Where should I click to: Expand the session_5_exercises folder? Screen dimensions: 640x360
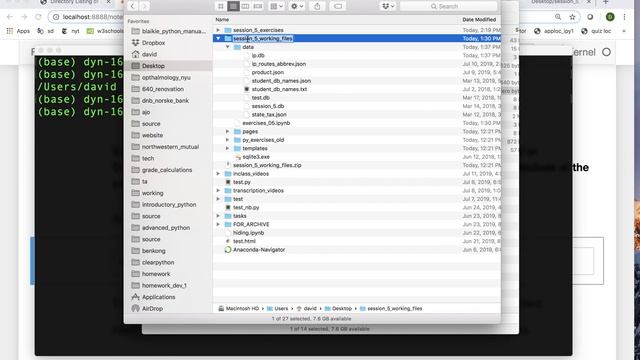click(218, 30)
